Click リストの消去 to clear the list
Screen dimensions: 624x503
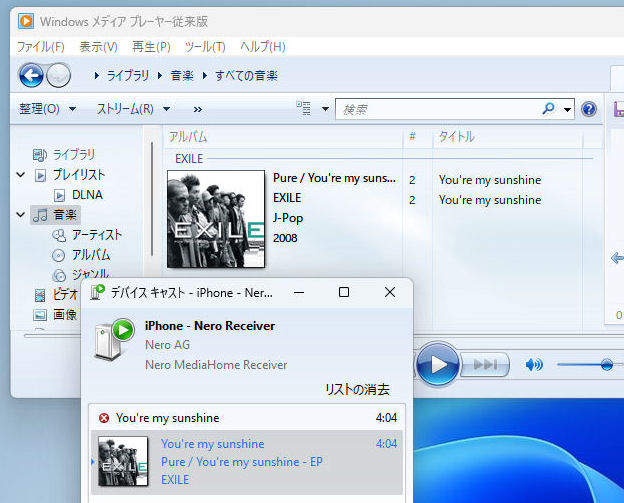click(x=357, y=389)
